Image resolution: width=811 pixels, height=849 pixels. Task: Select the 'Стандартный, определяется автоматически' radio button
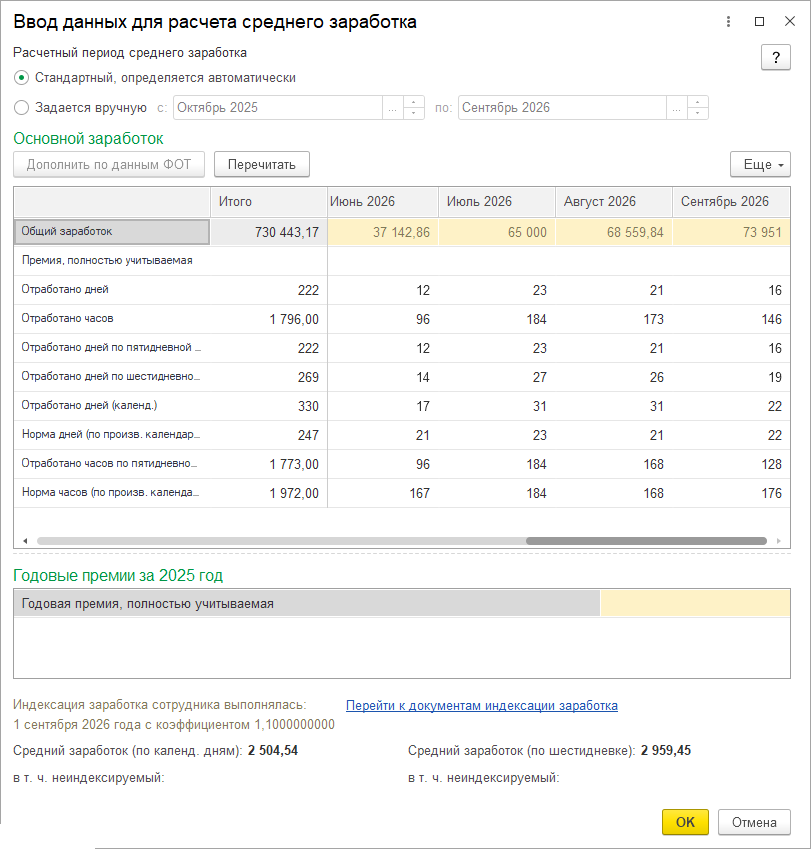pyautogui.click(x=21, y=78)
